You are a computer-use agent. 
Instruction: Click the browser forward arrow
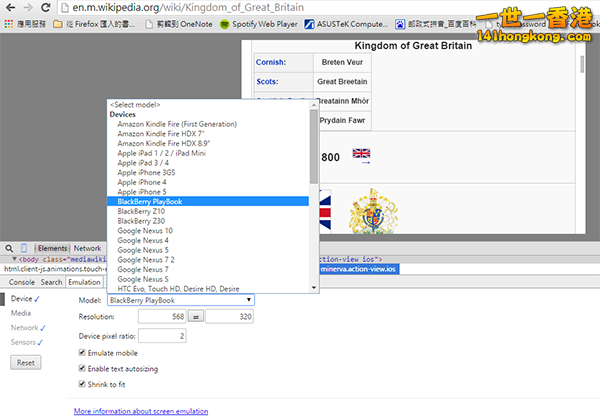(28, 7)
